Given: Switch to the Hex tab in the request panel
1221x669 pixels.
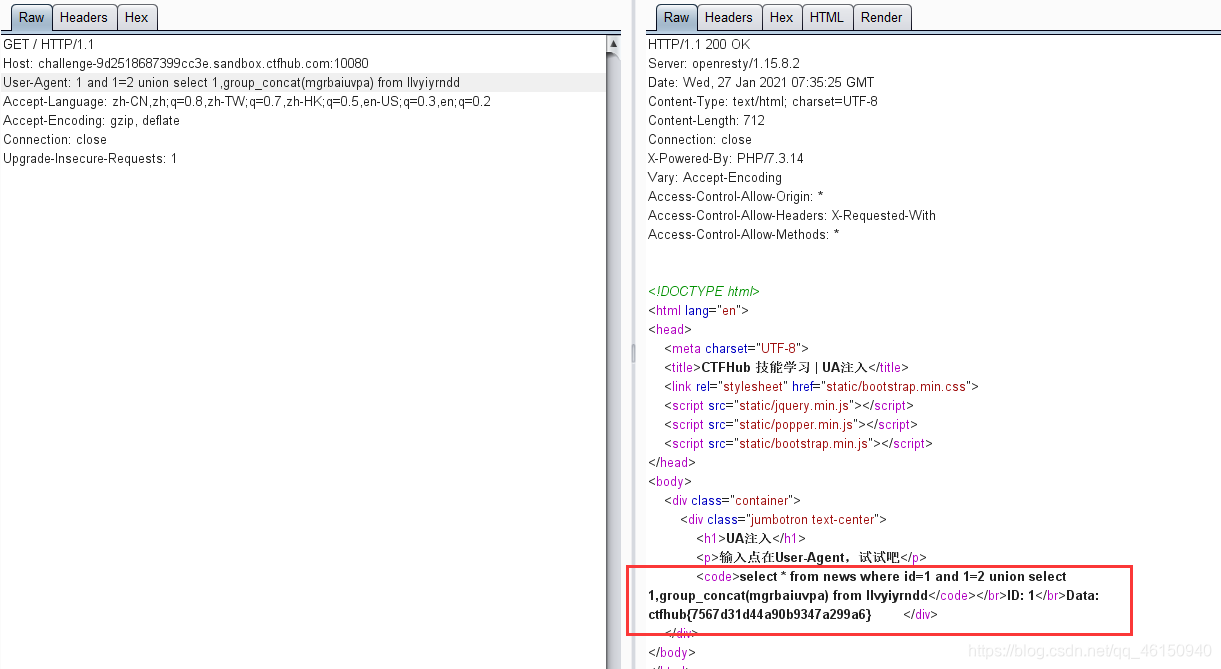Looking at the screenshot, I should pyautogui.click(x=136, y=17).
